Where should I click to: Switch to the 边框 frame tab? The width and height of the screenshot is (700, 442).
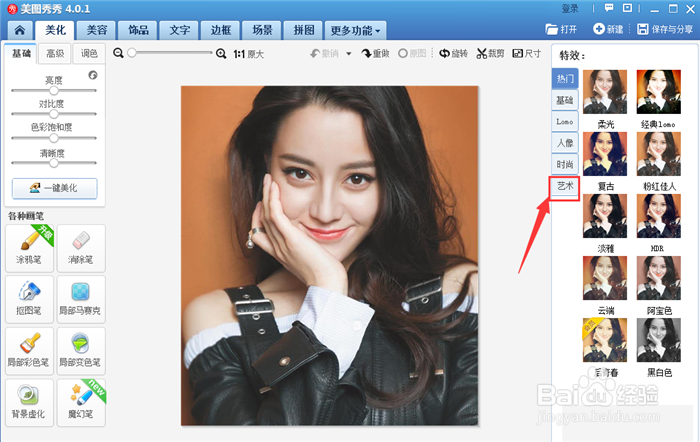pyautogui.click(x=221, y=30)
